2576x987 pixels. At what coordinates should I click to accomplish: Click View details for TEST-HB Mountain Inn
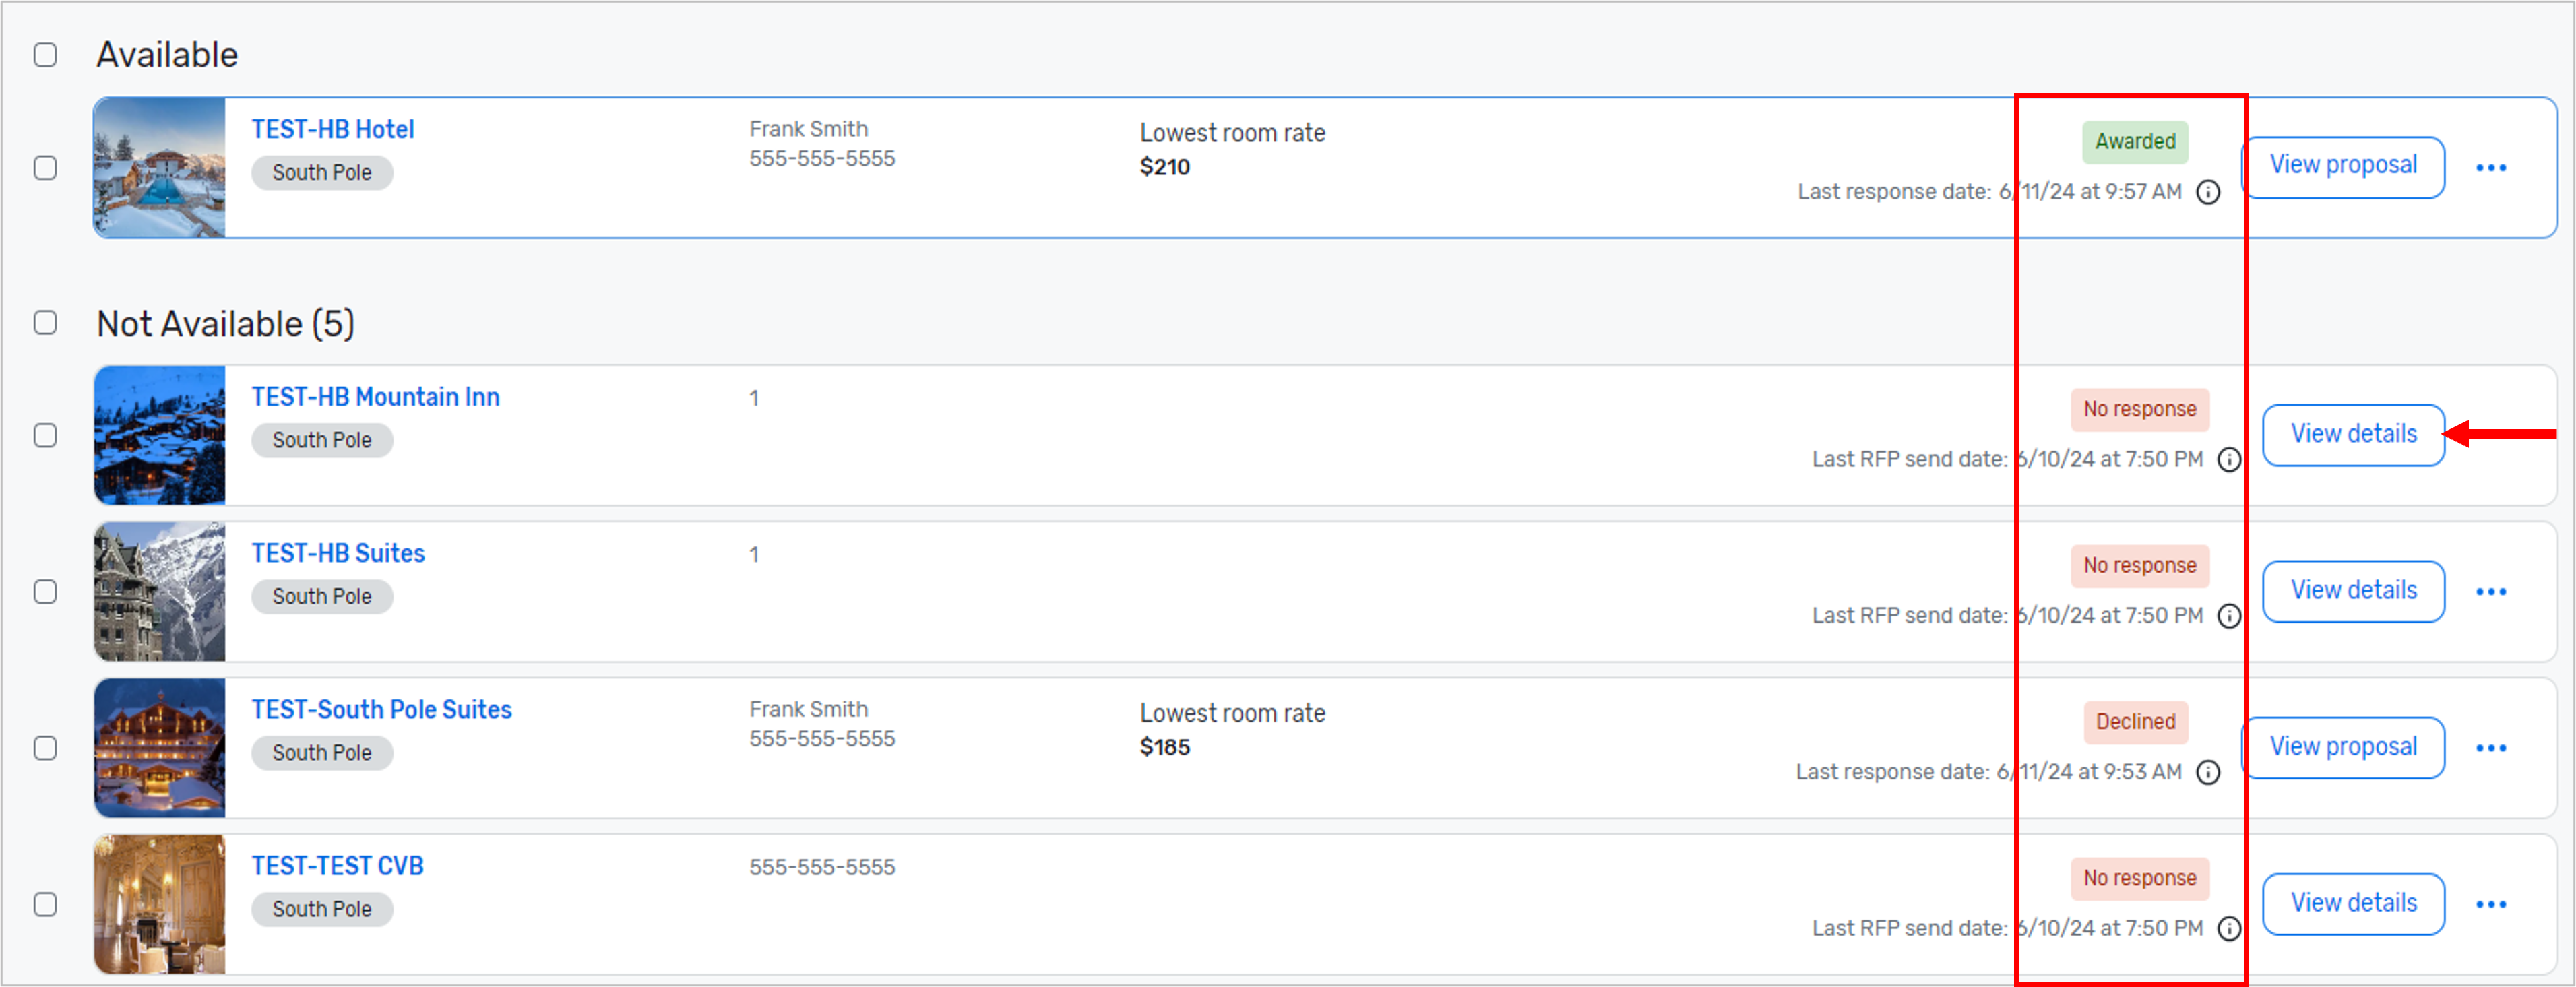[2353, 434]
